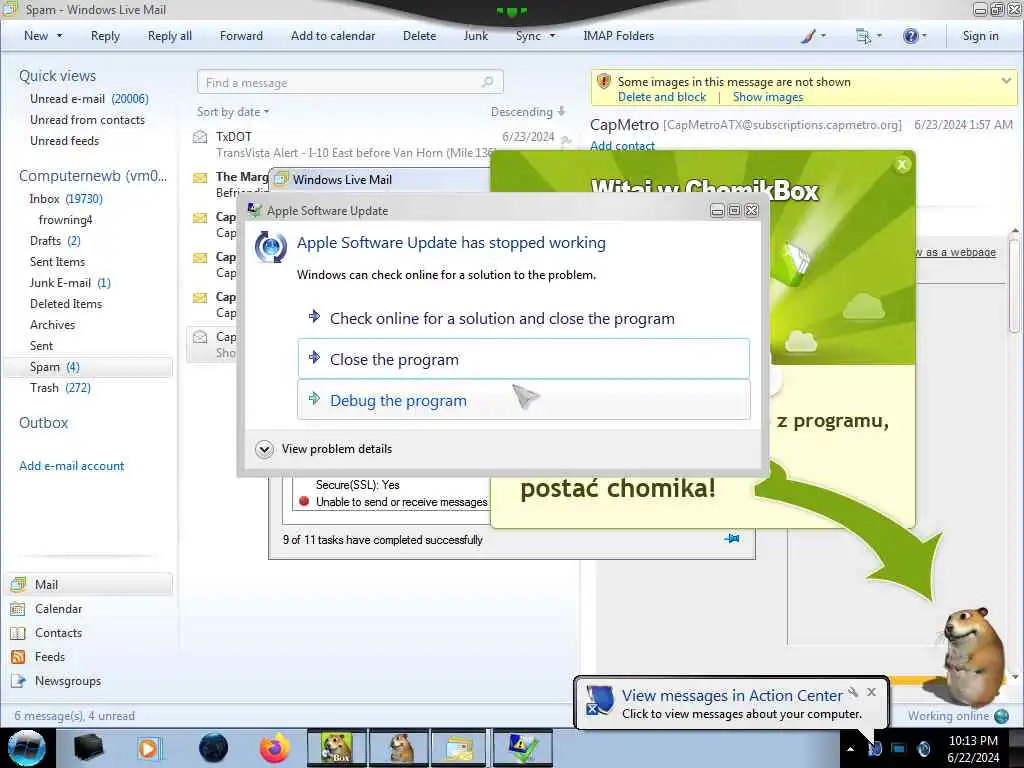Show hidden system tray icons
This screenshot has width=1024, height=768.
(850, 748)
